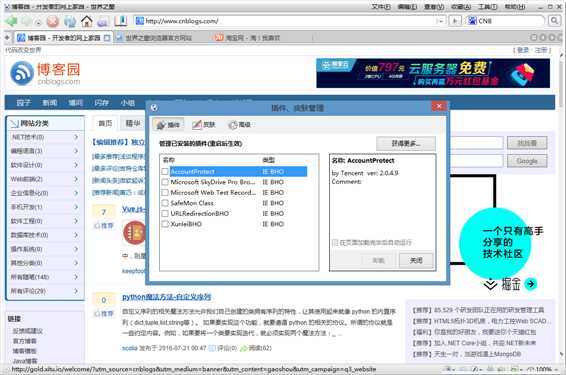Go back with the green back arrow
This screenshot has width=566, height=375.
click(12, 21)
